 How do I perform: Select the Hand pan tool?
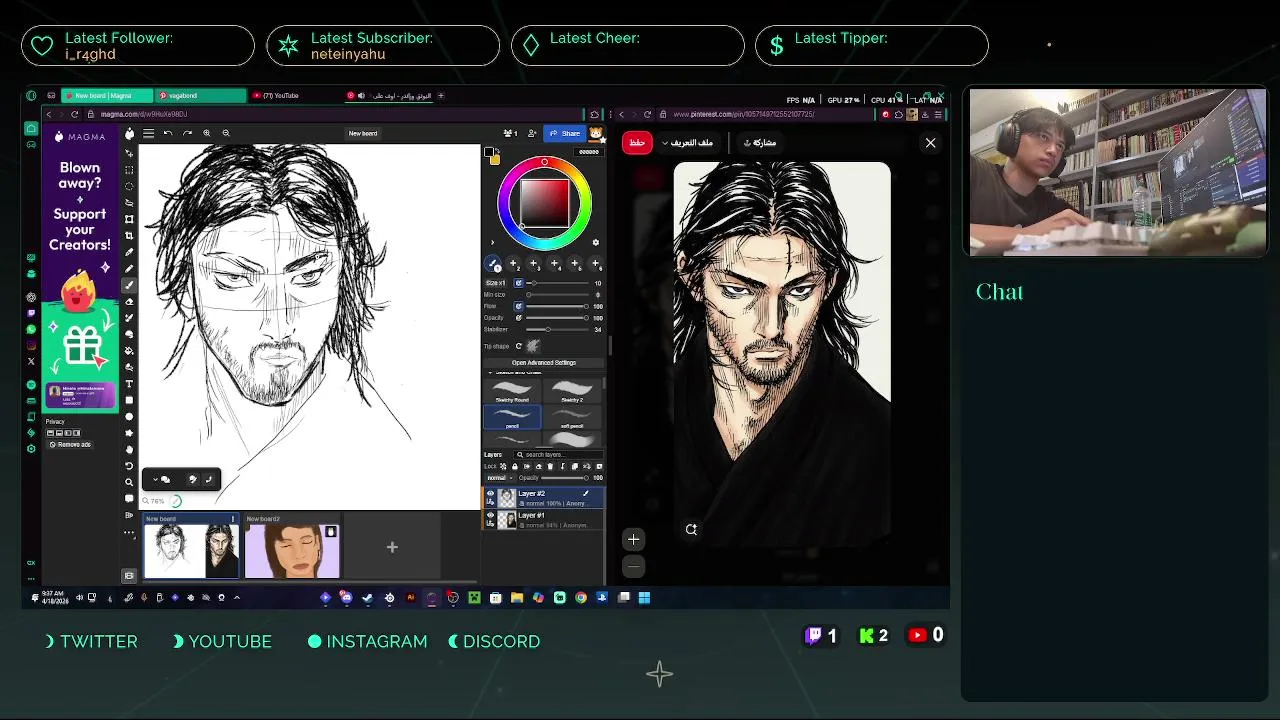[129, 449]
